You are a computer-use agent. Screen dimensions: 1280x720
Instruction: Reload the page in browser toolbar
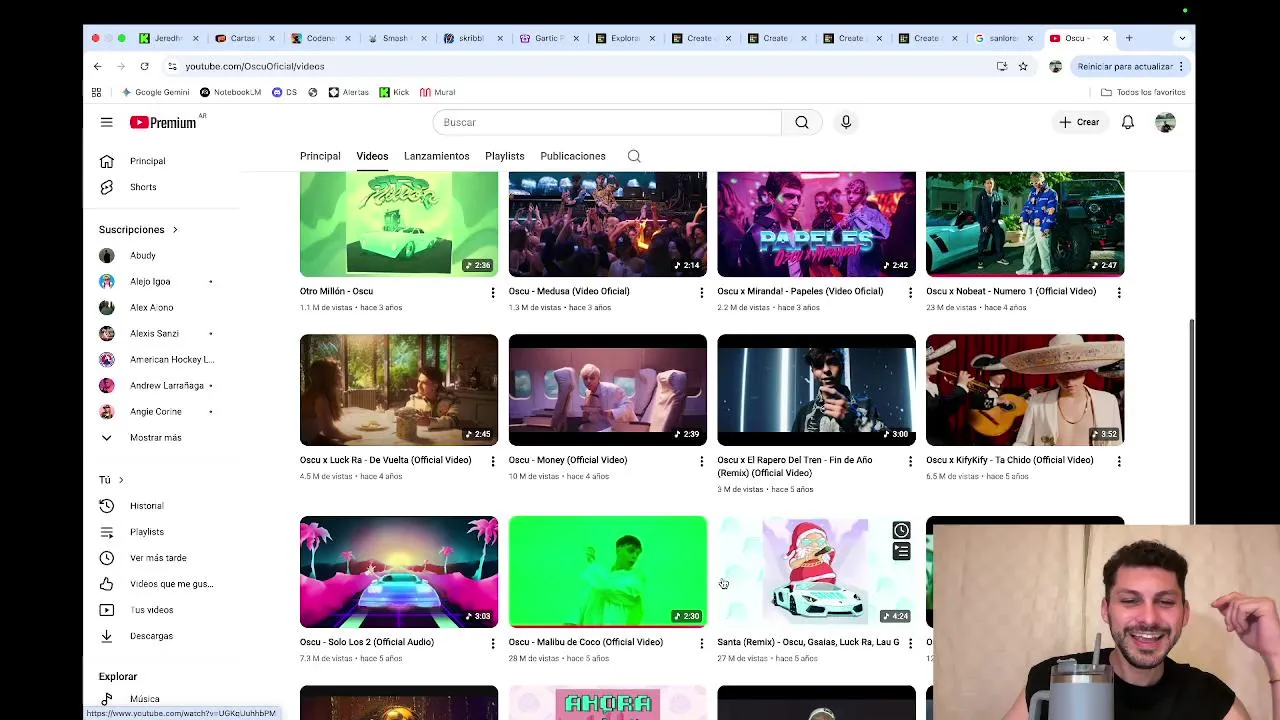point(144,66)
